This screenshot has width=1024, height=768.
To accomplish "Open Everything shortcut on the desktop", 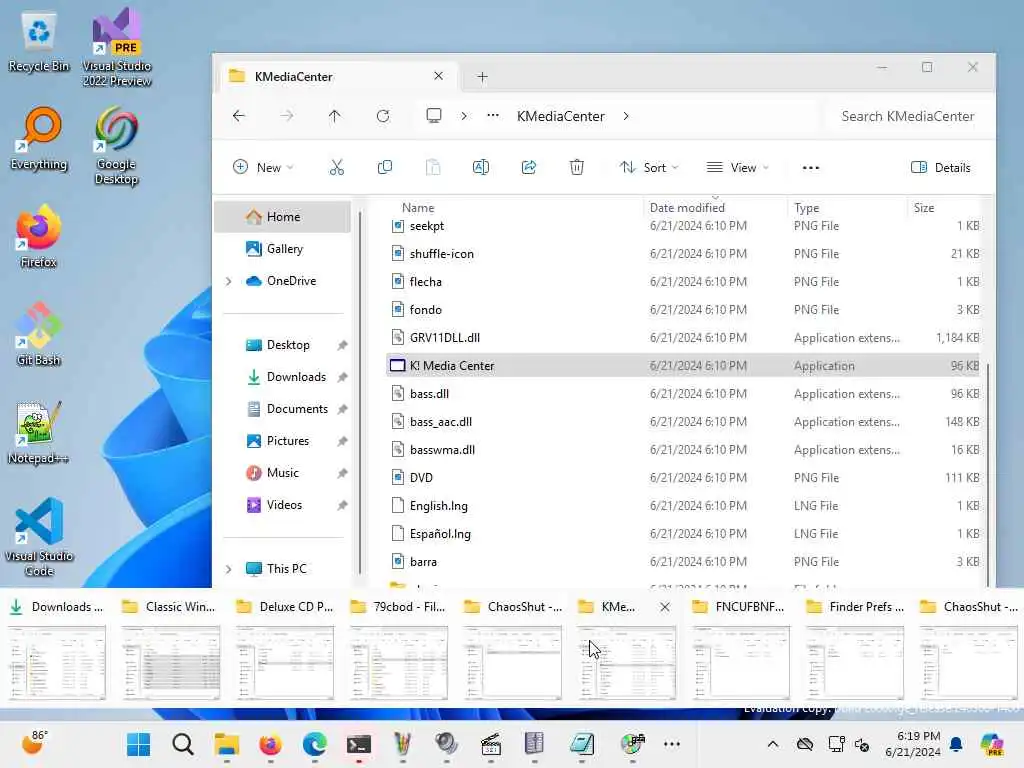I will click(x=39, y=138).
